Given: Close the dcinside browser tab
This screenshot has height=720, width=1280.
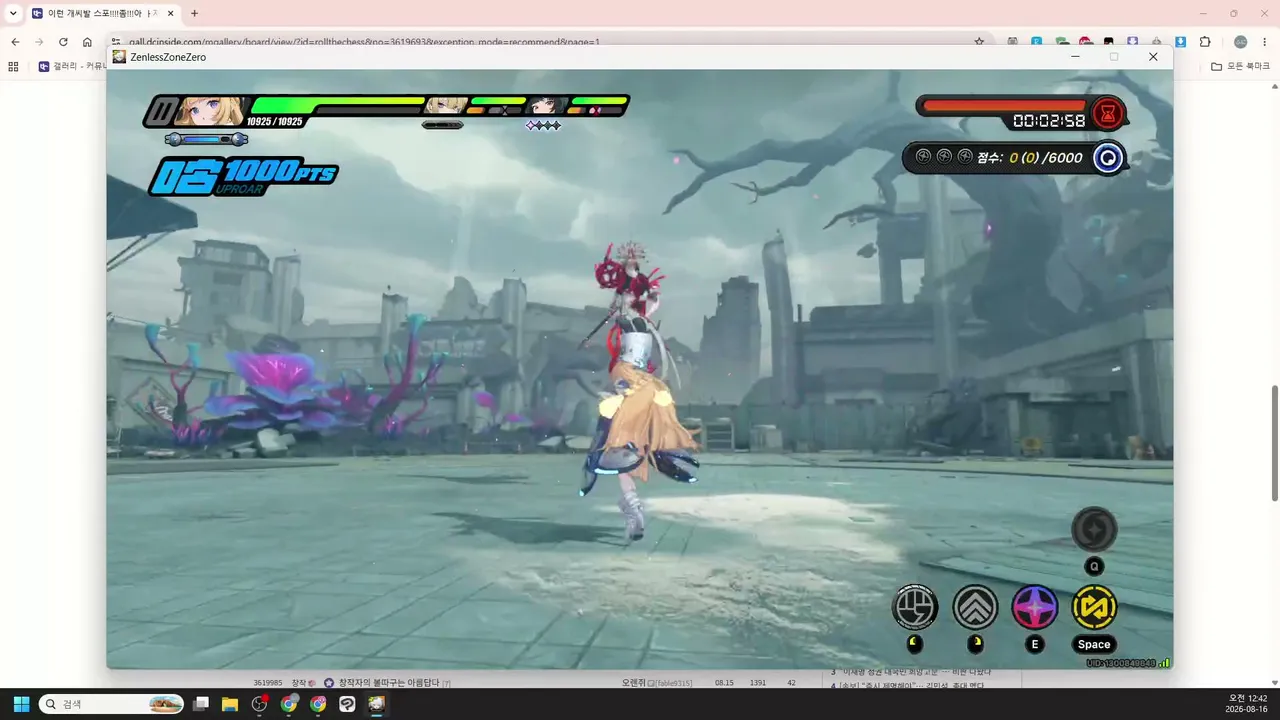Looking at the screenshot, I should pyautogui.click(x=170, y=14).
